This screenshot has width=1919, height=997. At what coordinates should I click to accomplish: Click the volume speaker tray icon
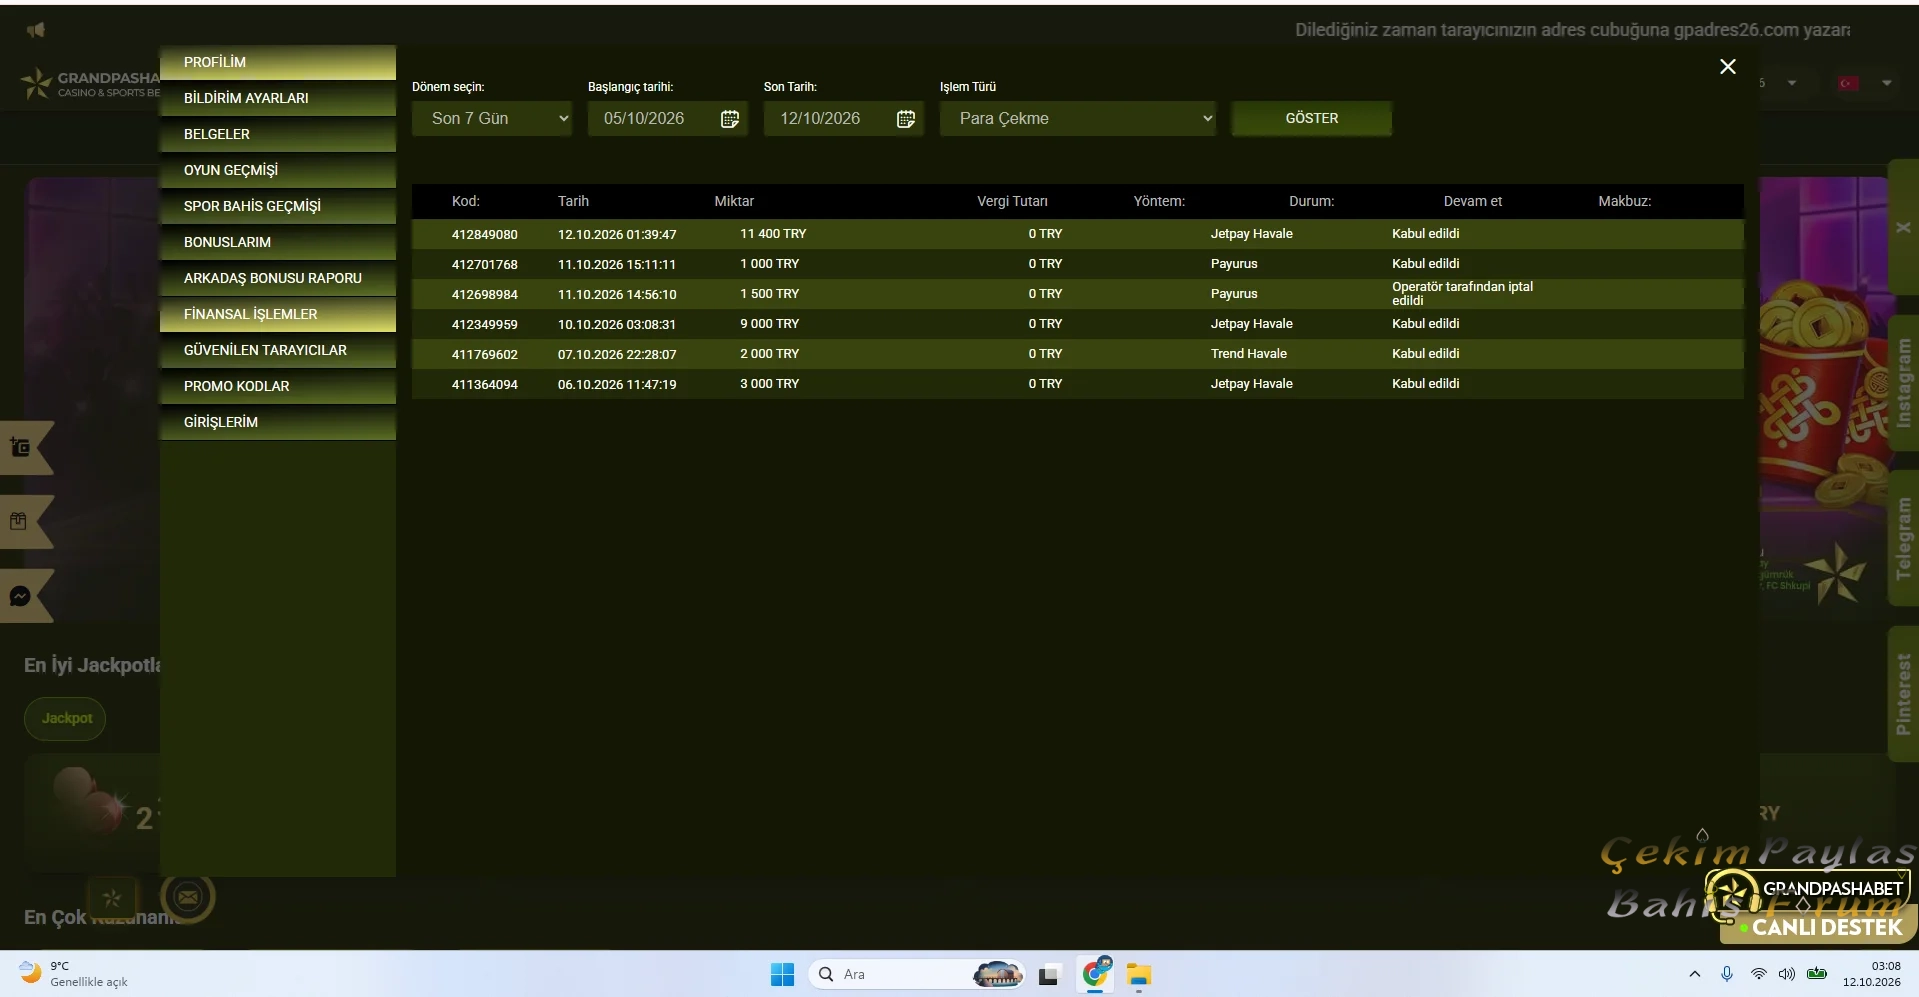pyautogui.click(x=1787, y=974)
